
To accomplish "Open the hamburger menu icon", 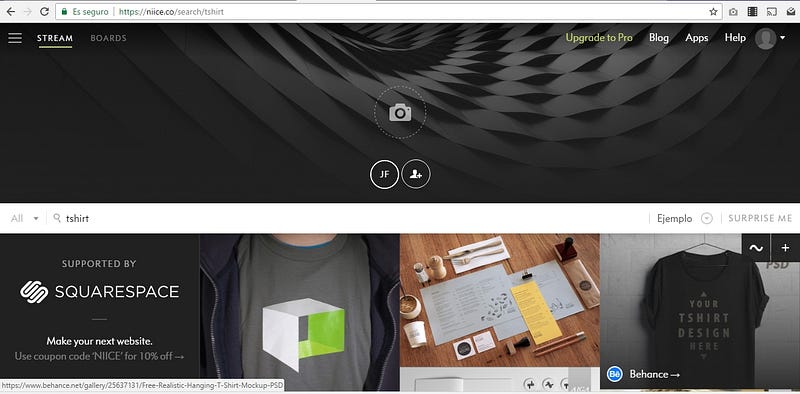I will click(15, 38).
